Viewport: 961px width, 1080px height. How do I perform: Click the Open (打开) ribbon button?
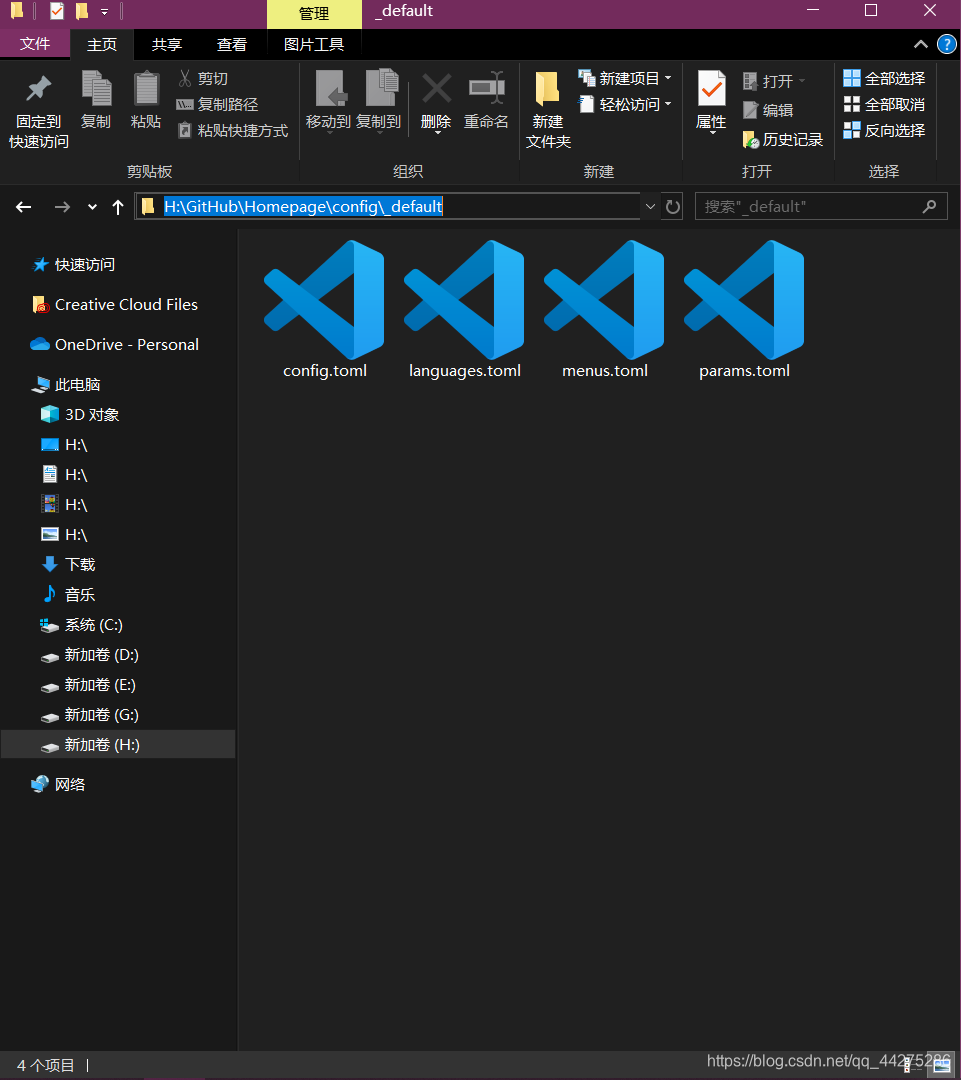774,81
